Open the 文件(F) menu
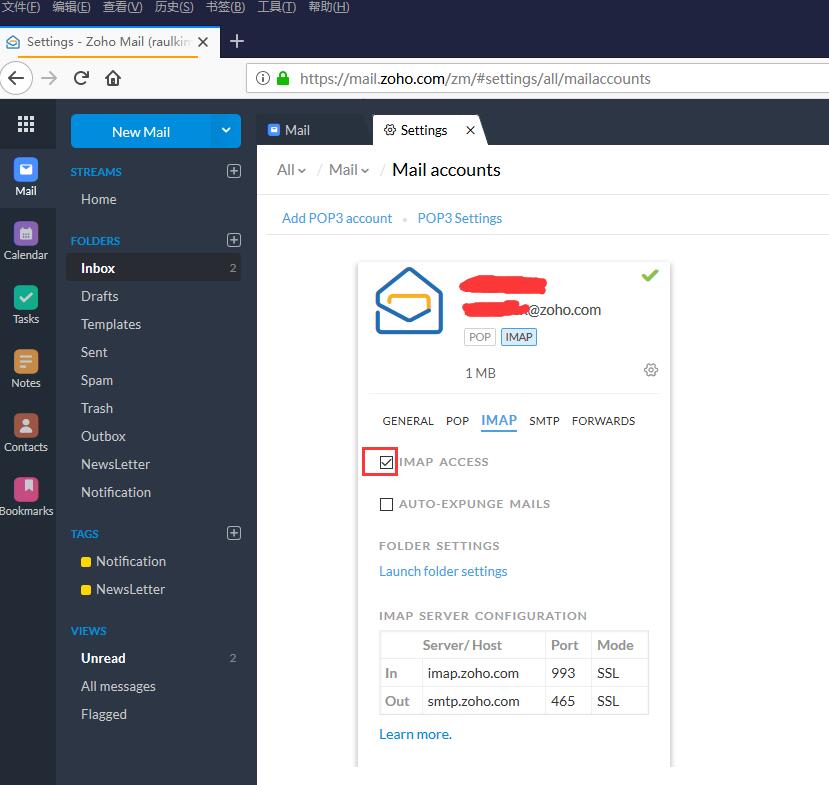829x785 pixels. click(21, 7)
